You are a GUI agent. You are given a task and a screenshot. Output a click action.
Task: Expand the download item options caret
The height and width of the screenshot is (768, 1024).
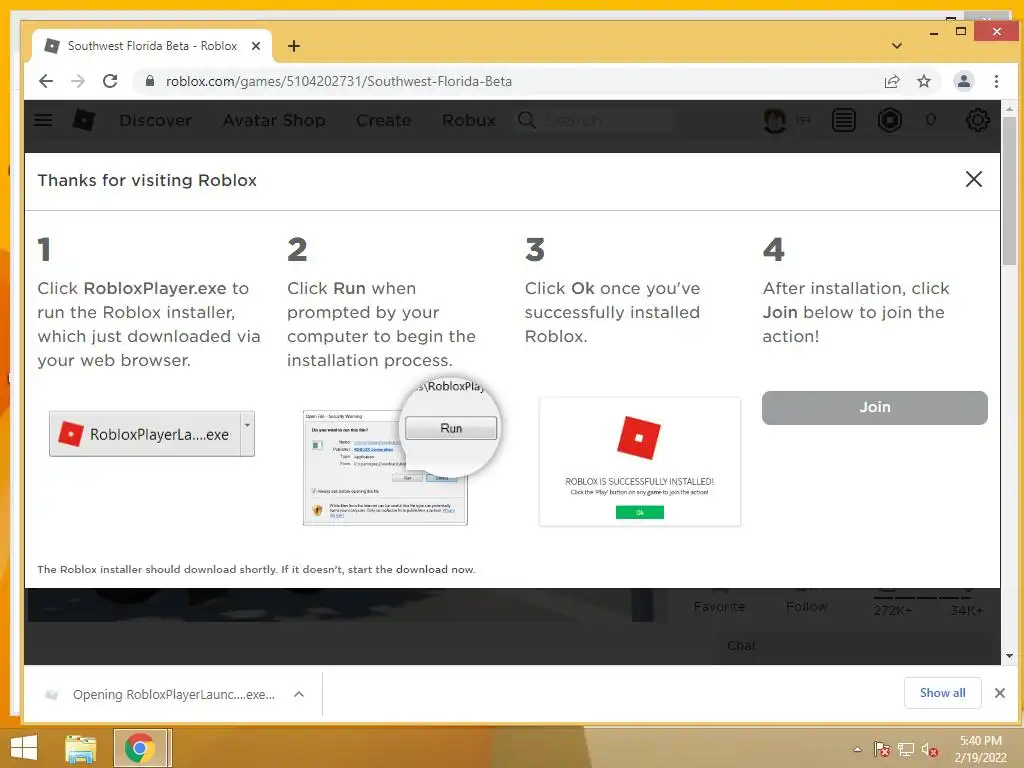[299, 694]
